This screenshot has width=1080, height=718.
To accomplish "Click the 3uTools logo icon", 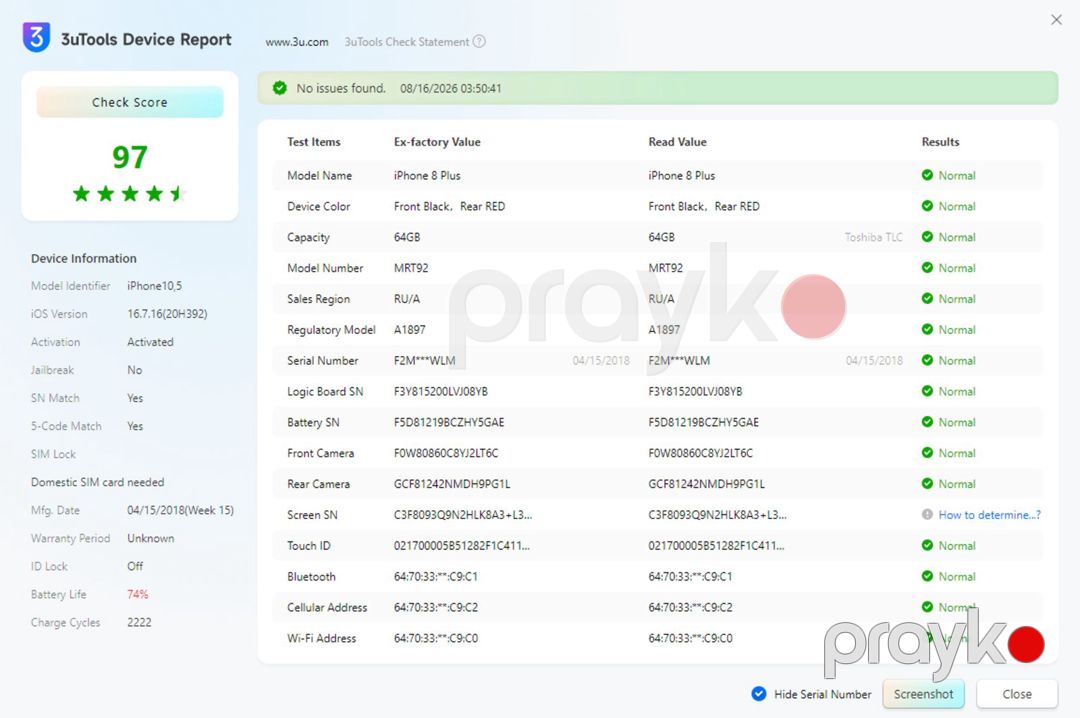I will 37,37.
